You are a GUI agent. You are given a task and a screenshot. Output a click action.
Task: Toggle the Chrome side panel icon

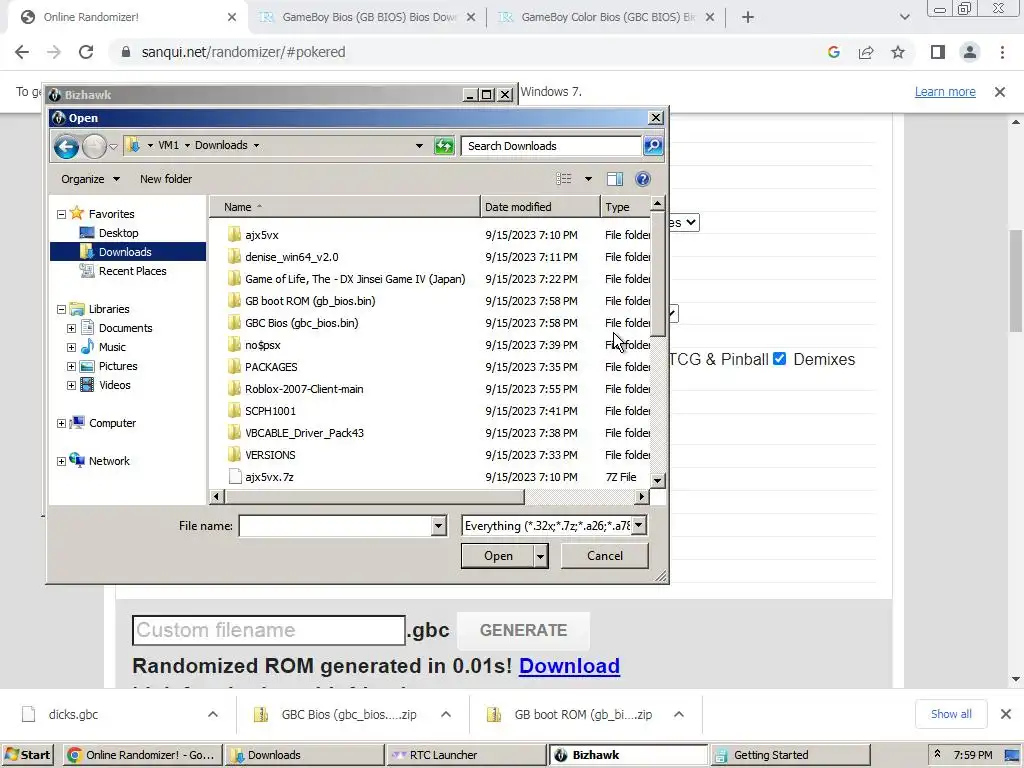938,52
